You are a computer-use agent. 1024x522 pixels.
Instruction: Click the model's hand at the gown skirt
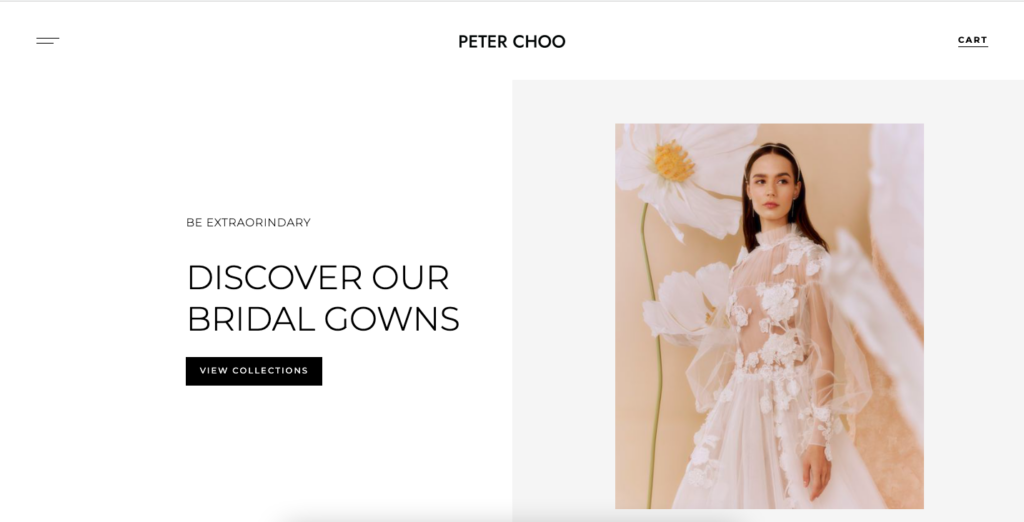click(x=816, y=469)
